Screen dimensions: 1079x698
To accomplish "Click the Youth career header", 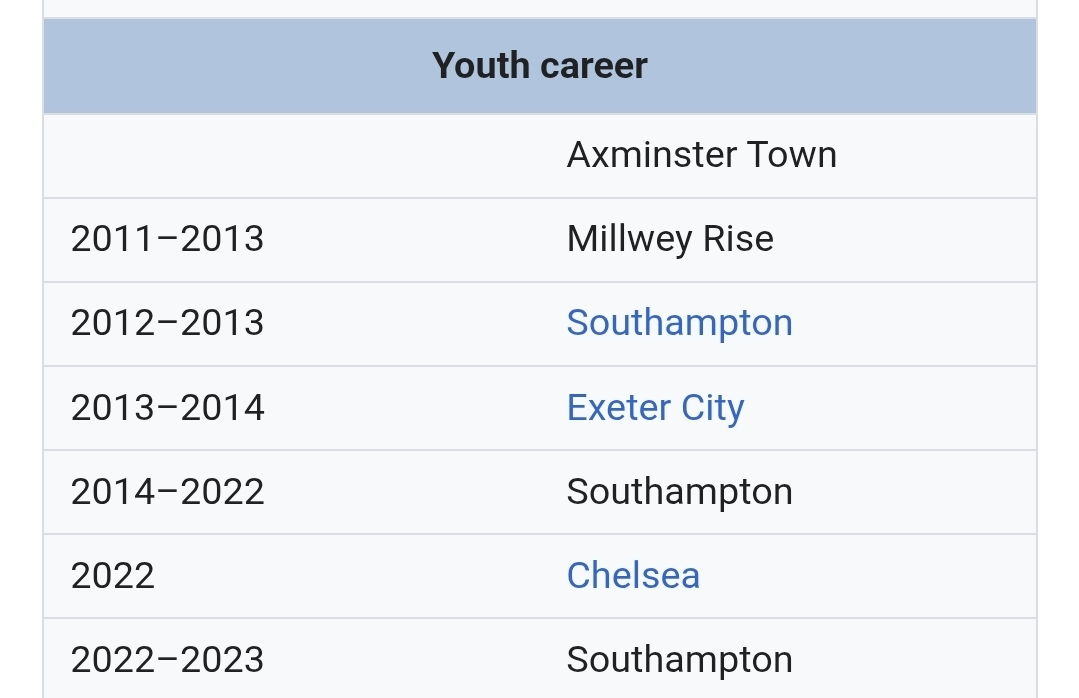I will point(540,66).
